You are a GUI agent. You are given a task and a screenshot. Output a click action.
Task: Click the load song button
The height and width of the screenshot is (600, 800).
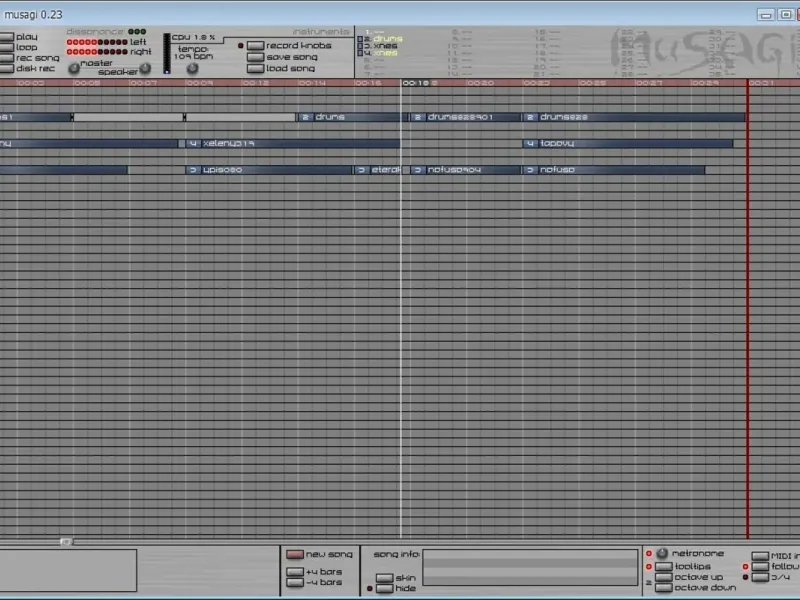[x=255, y=68]
